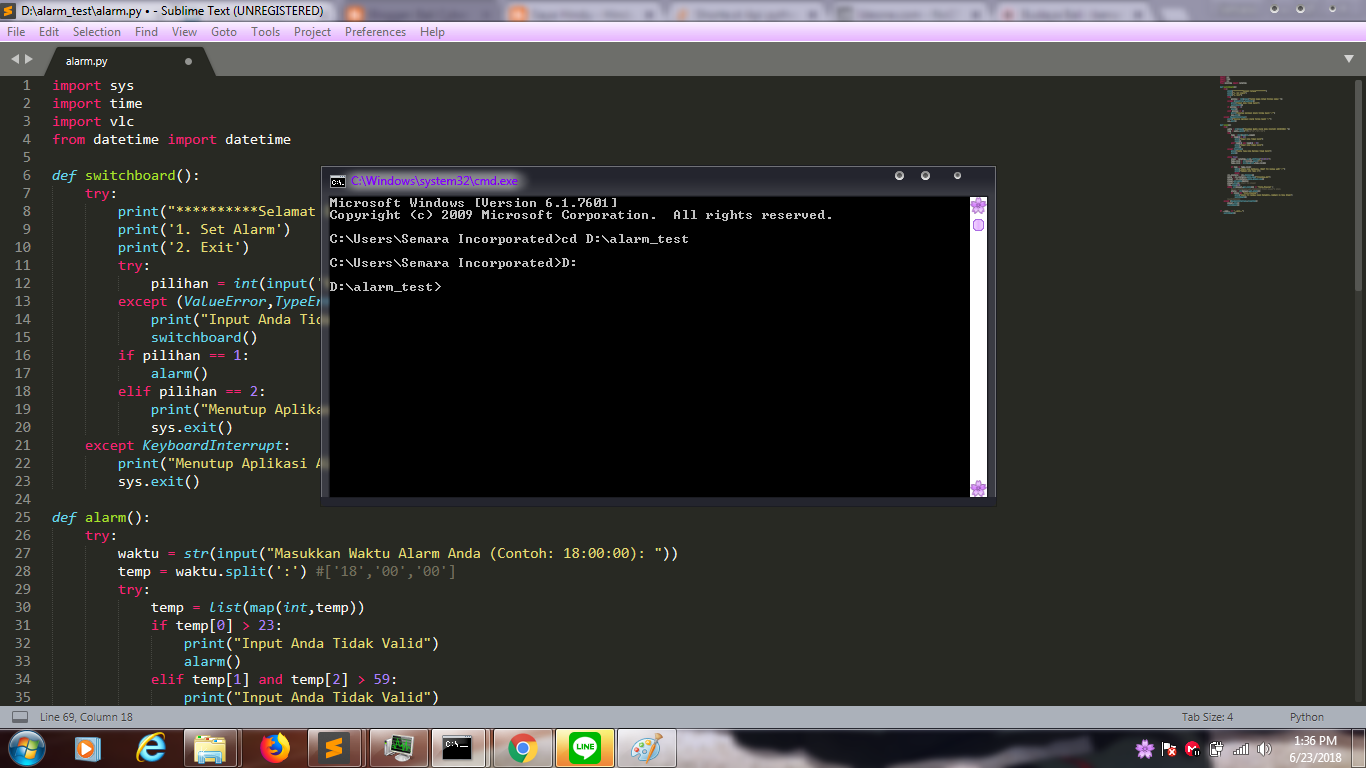The width and height of the screenshot is (1366, 768).
Task: Toggle the side panel switcher in status bar
Action: coord(20,717)
